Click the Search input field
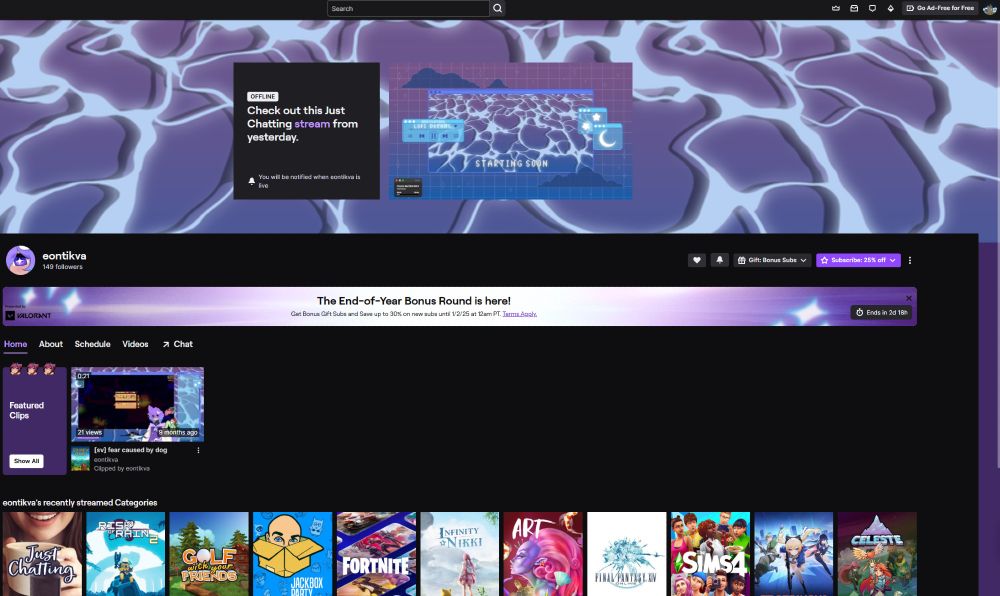This screenshot has width=1000, height=596. coord(408,8)
